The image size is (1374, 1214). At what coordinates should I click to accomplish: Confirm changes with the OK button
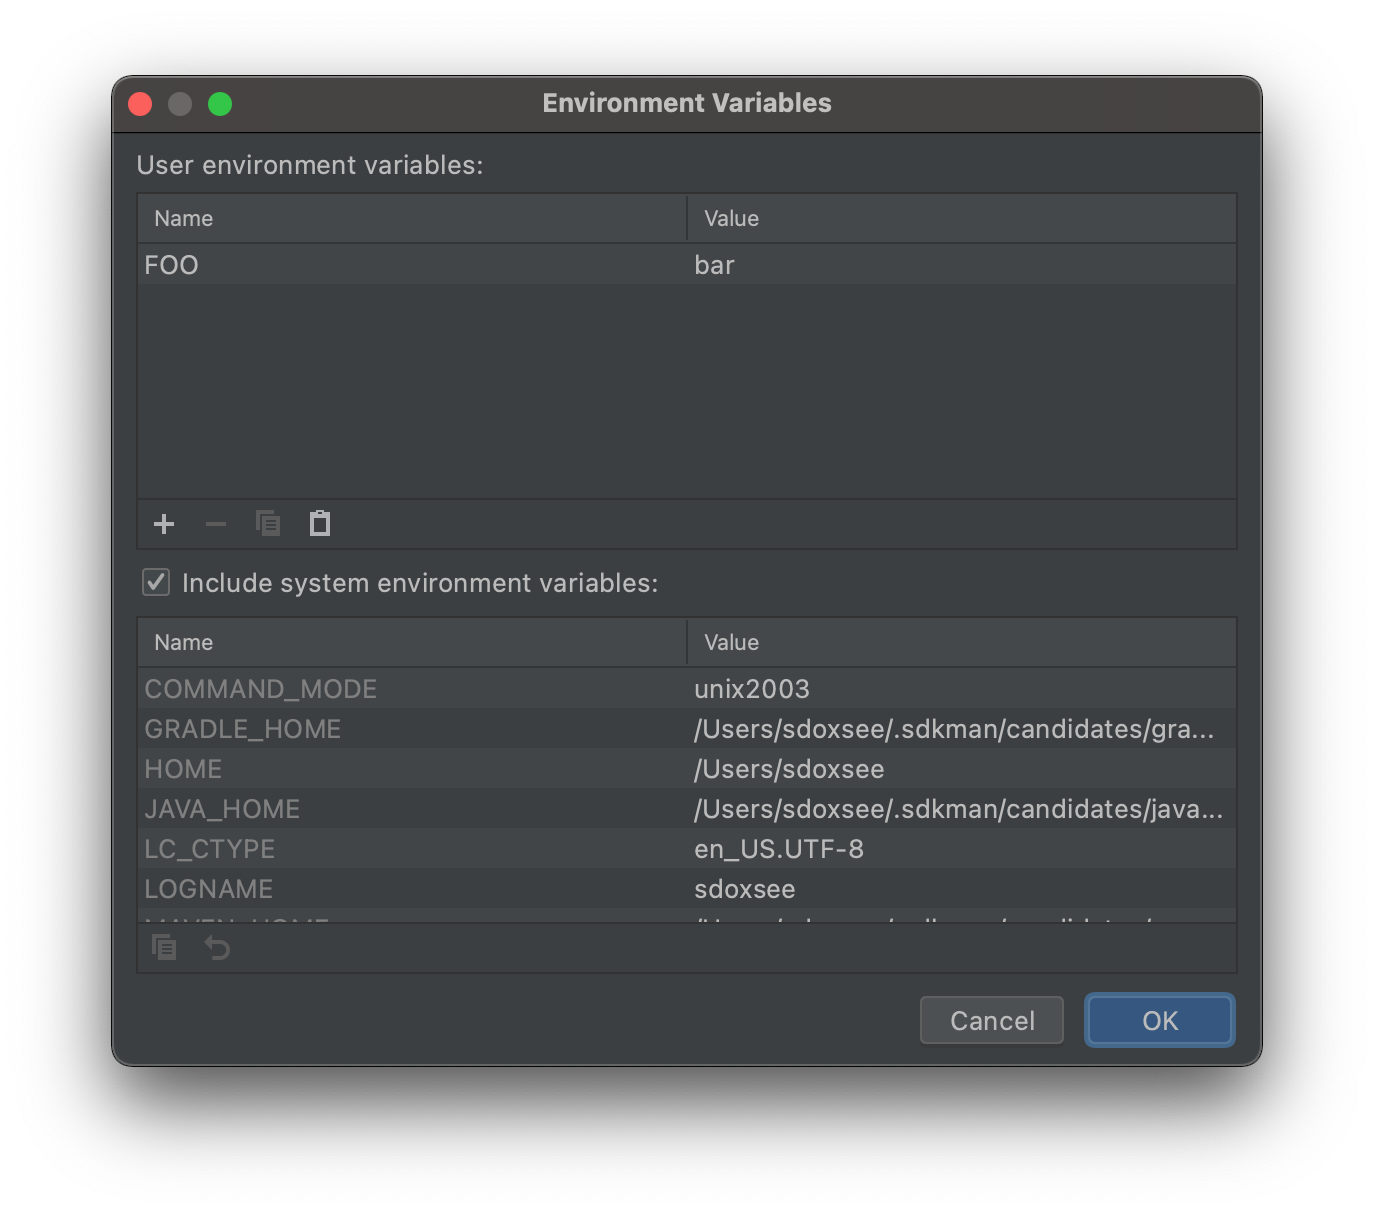click(x=1159, y=1020)
